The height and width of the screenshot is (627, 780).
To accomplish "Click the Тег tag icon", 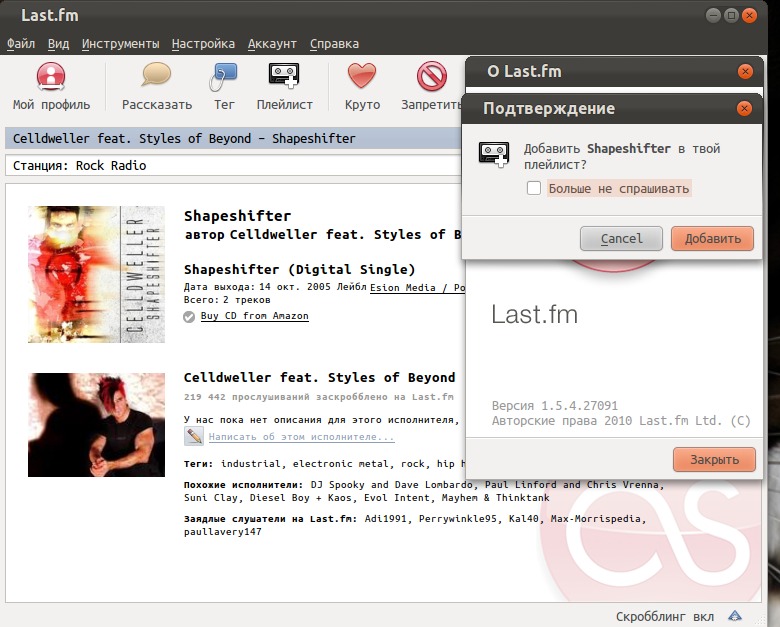I will (224, 77).
